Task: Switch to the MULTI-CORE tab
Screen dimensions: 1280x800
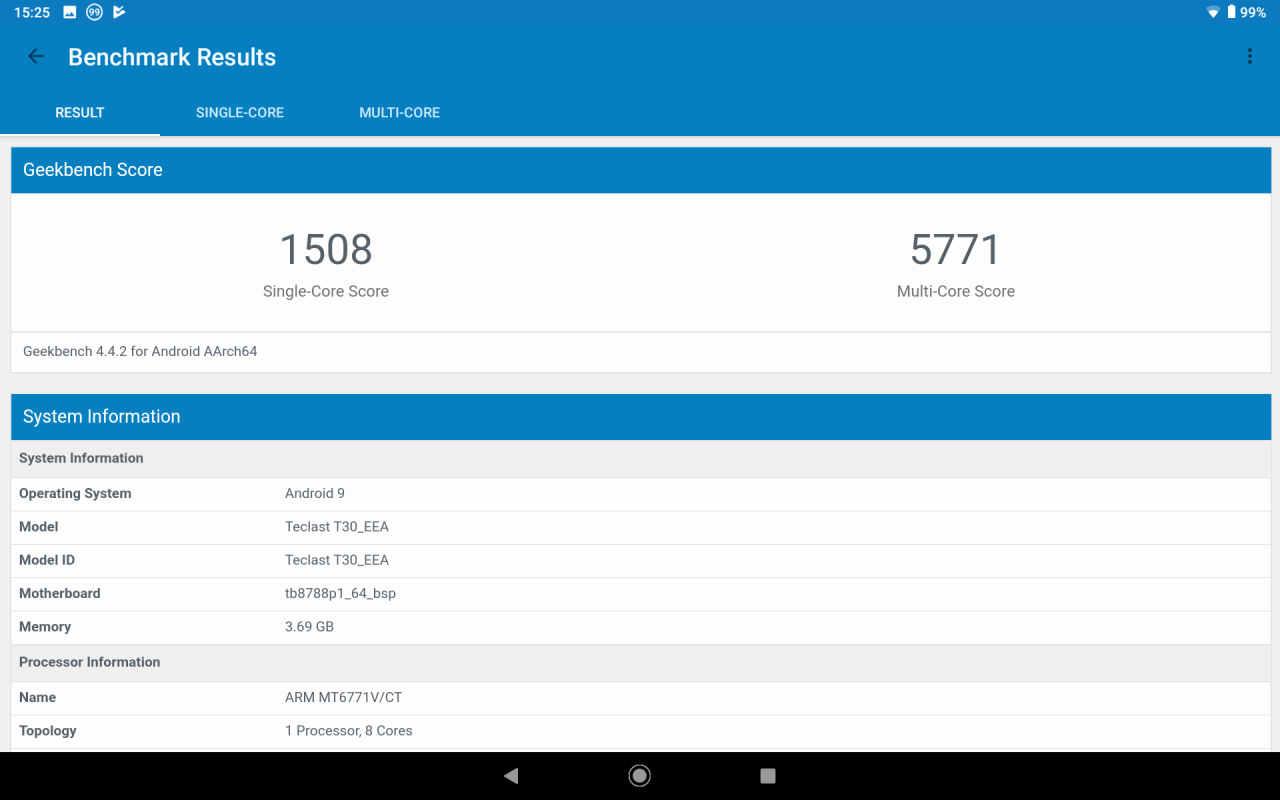Action: coord(400,113)
